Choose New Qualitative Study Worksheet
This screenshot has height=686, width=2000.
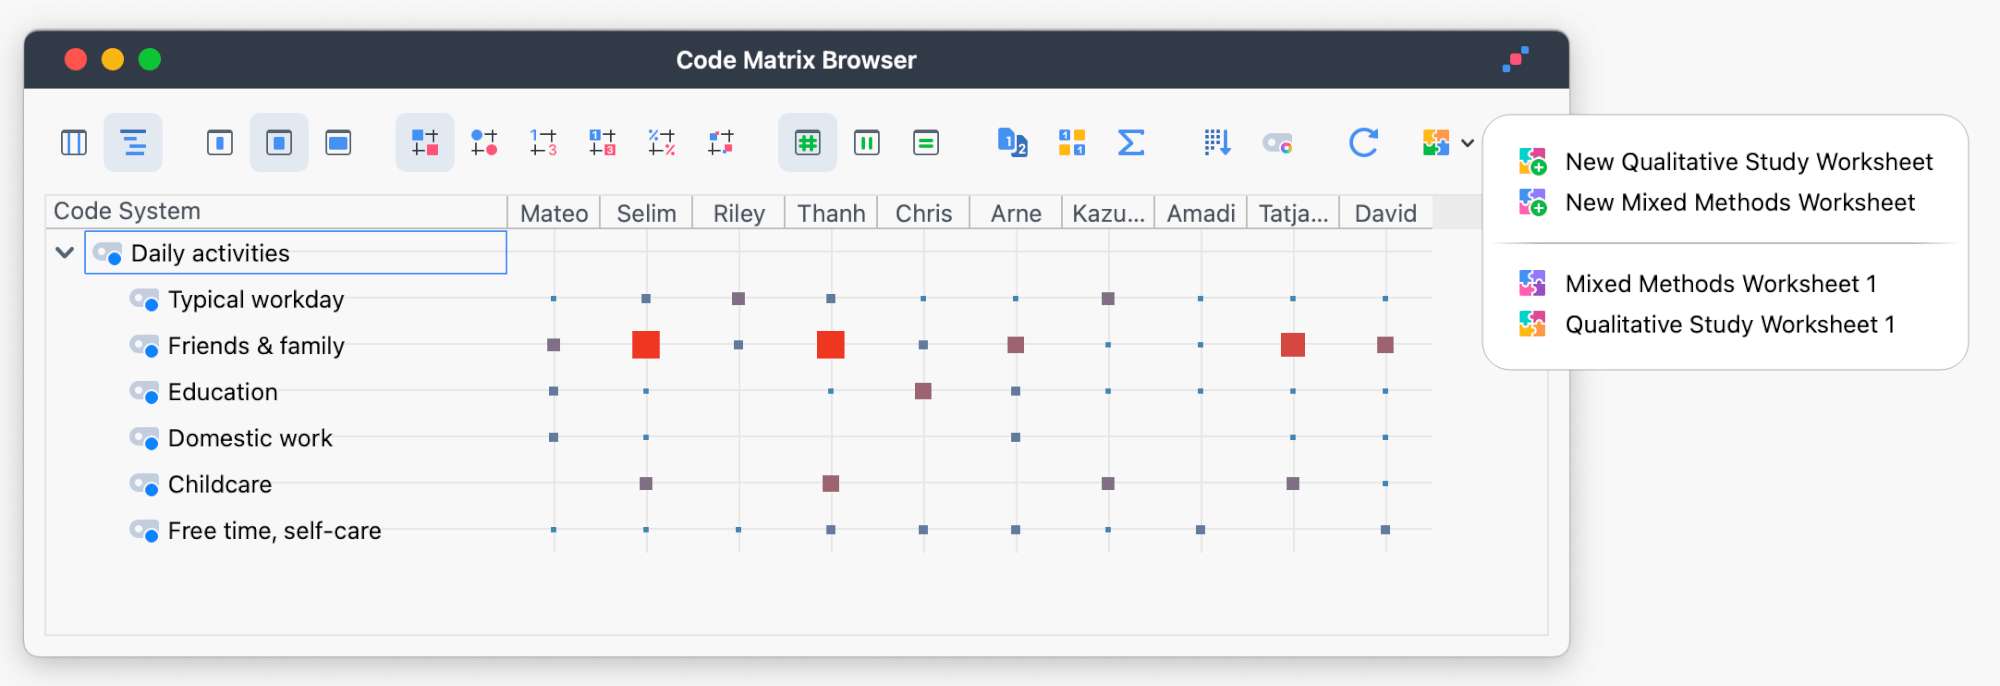coord(1748,162)
